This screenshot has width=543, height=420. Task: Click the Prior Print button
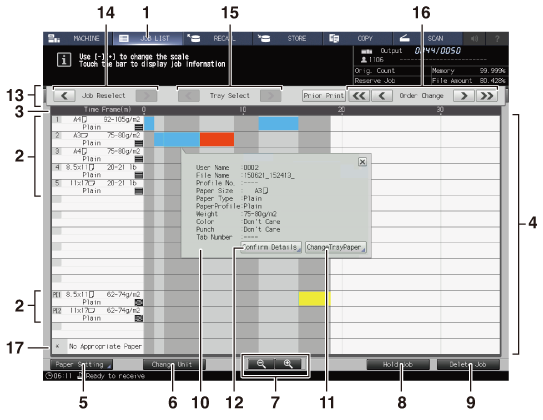pyautogui.click(x=323, y=96)
